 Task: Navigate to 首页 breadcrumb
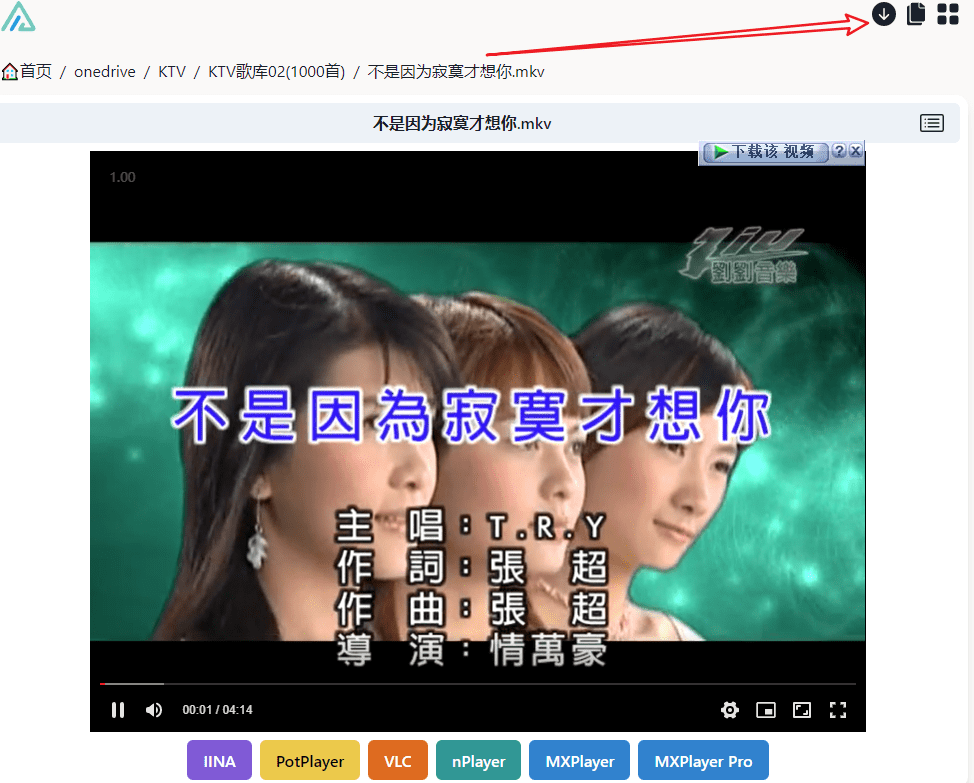tap(28, 72)
